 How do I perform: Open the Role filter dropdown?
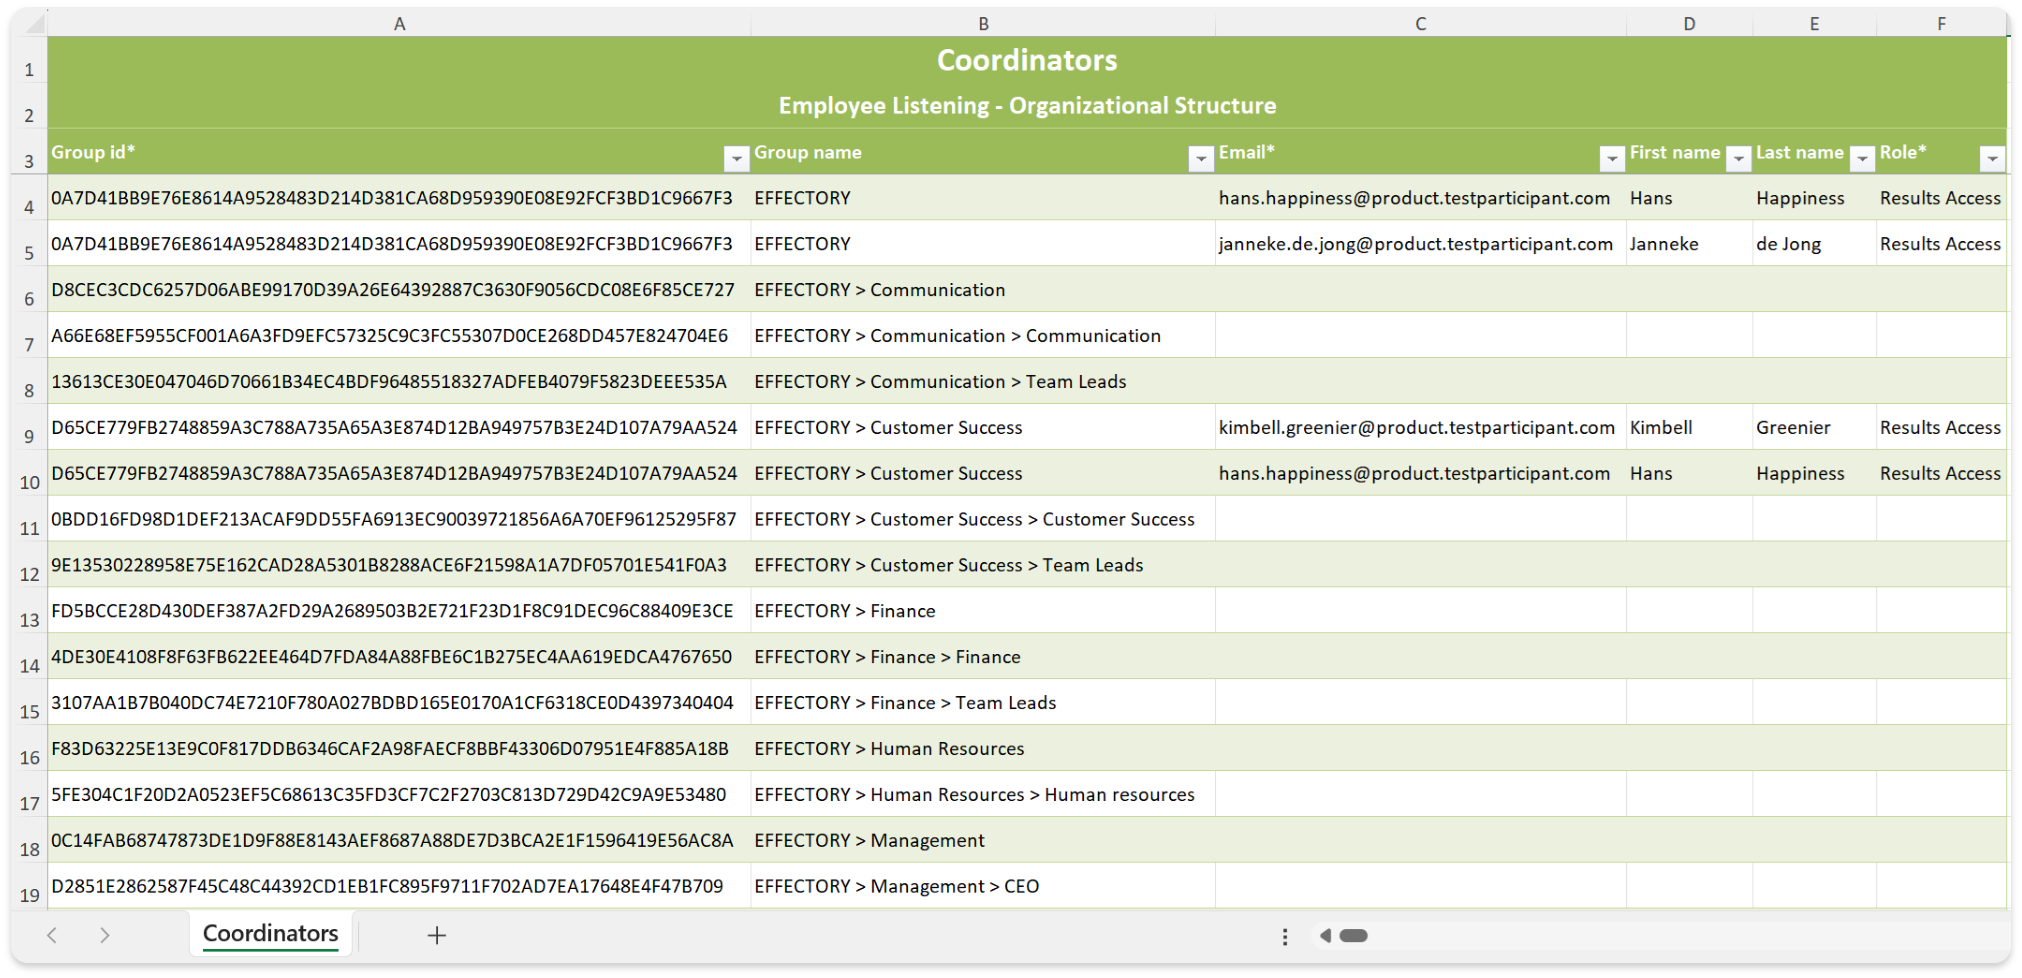click(1992, 158)
